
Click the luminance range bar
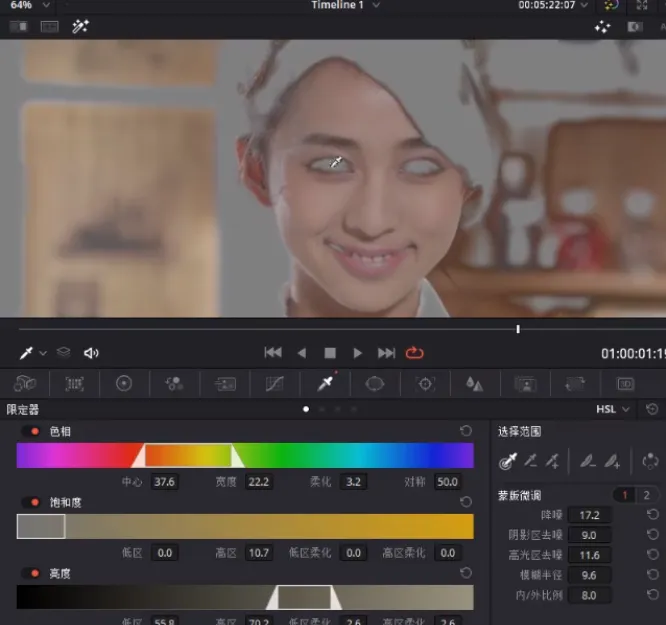pyautogui.click(x=245, y=597)
